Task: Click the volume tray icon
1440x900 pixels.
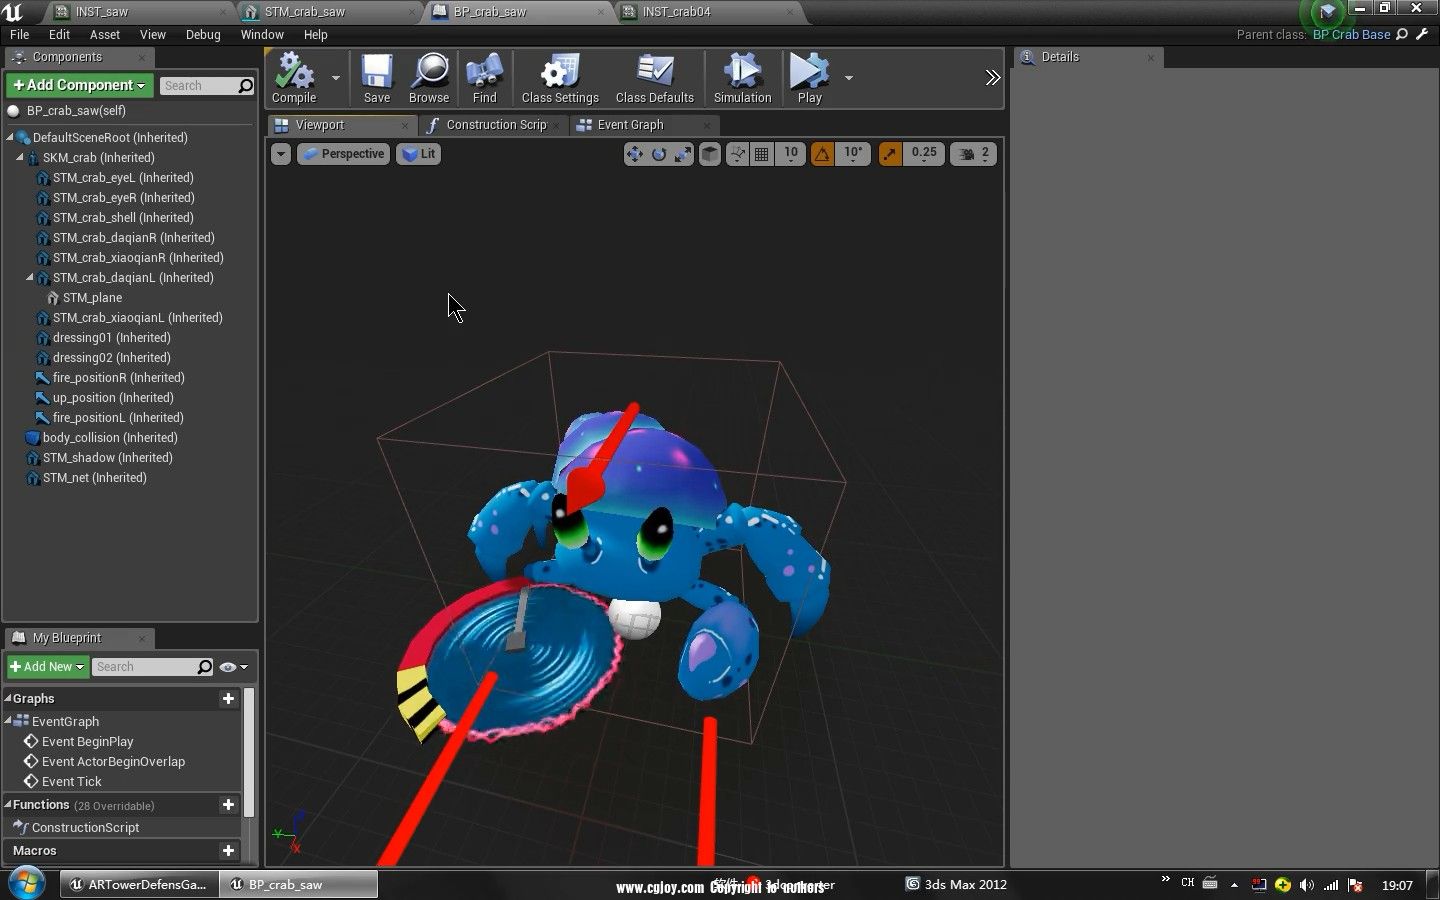Action: coord(1307,885)
